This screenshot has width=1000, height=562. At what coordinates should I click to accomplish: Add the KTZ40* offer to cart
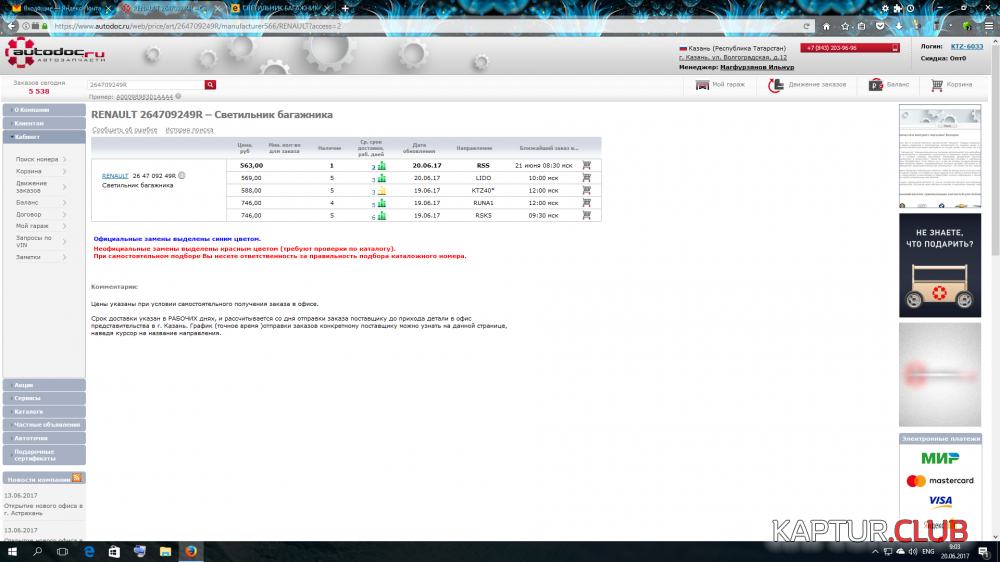point(586,190)
